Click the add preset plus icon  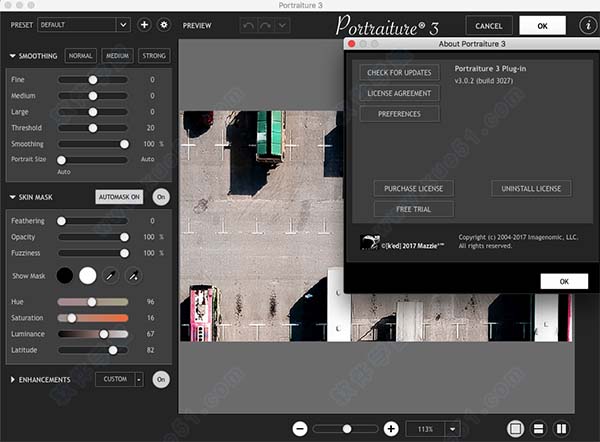144,24
